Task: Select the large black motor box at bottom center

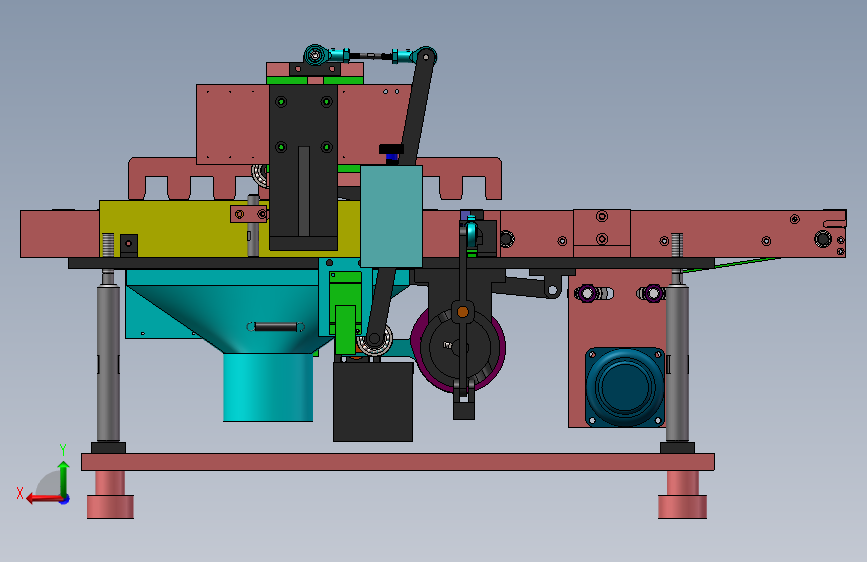Action: click(373, 402)
